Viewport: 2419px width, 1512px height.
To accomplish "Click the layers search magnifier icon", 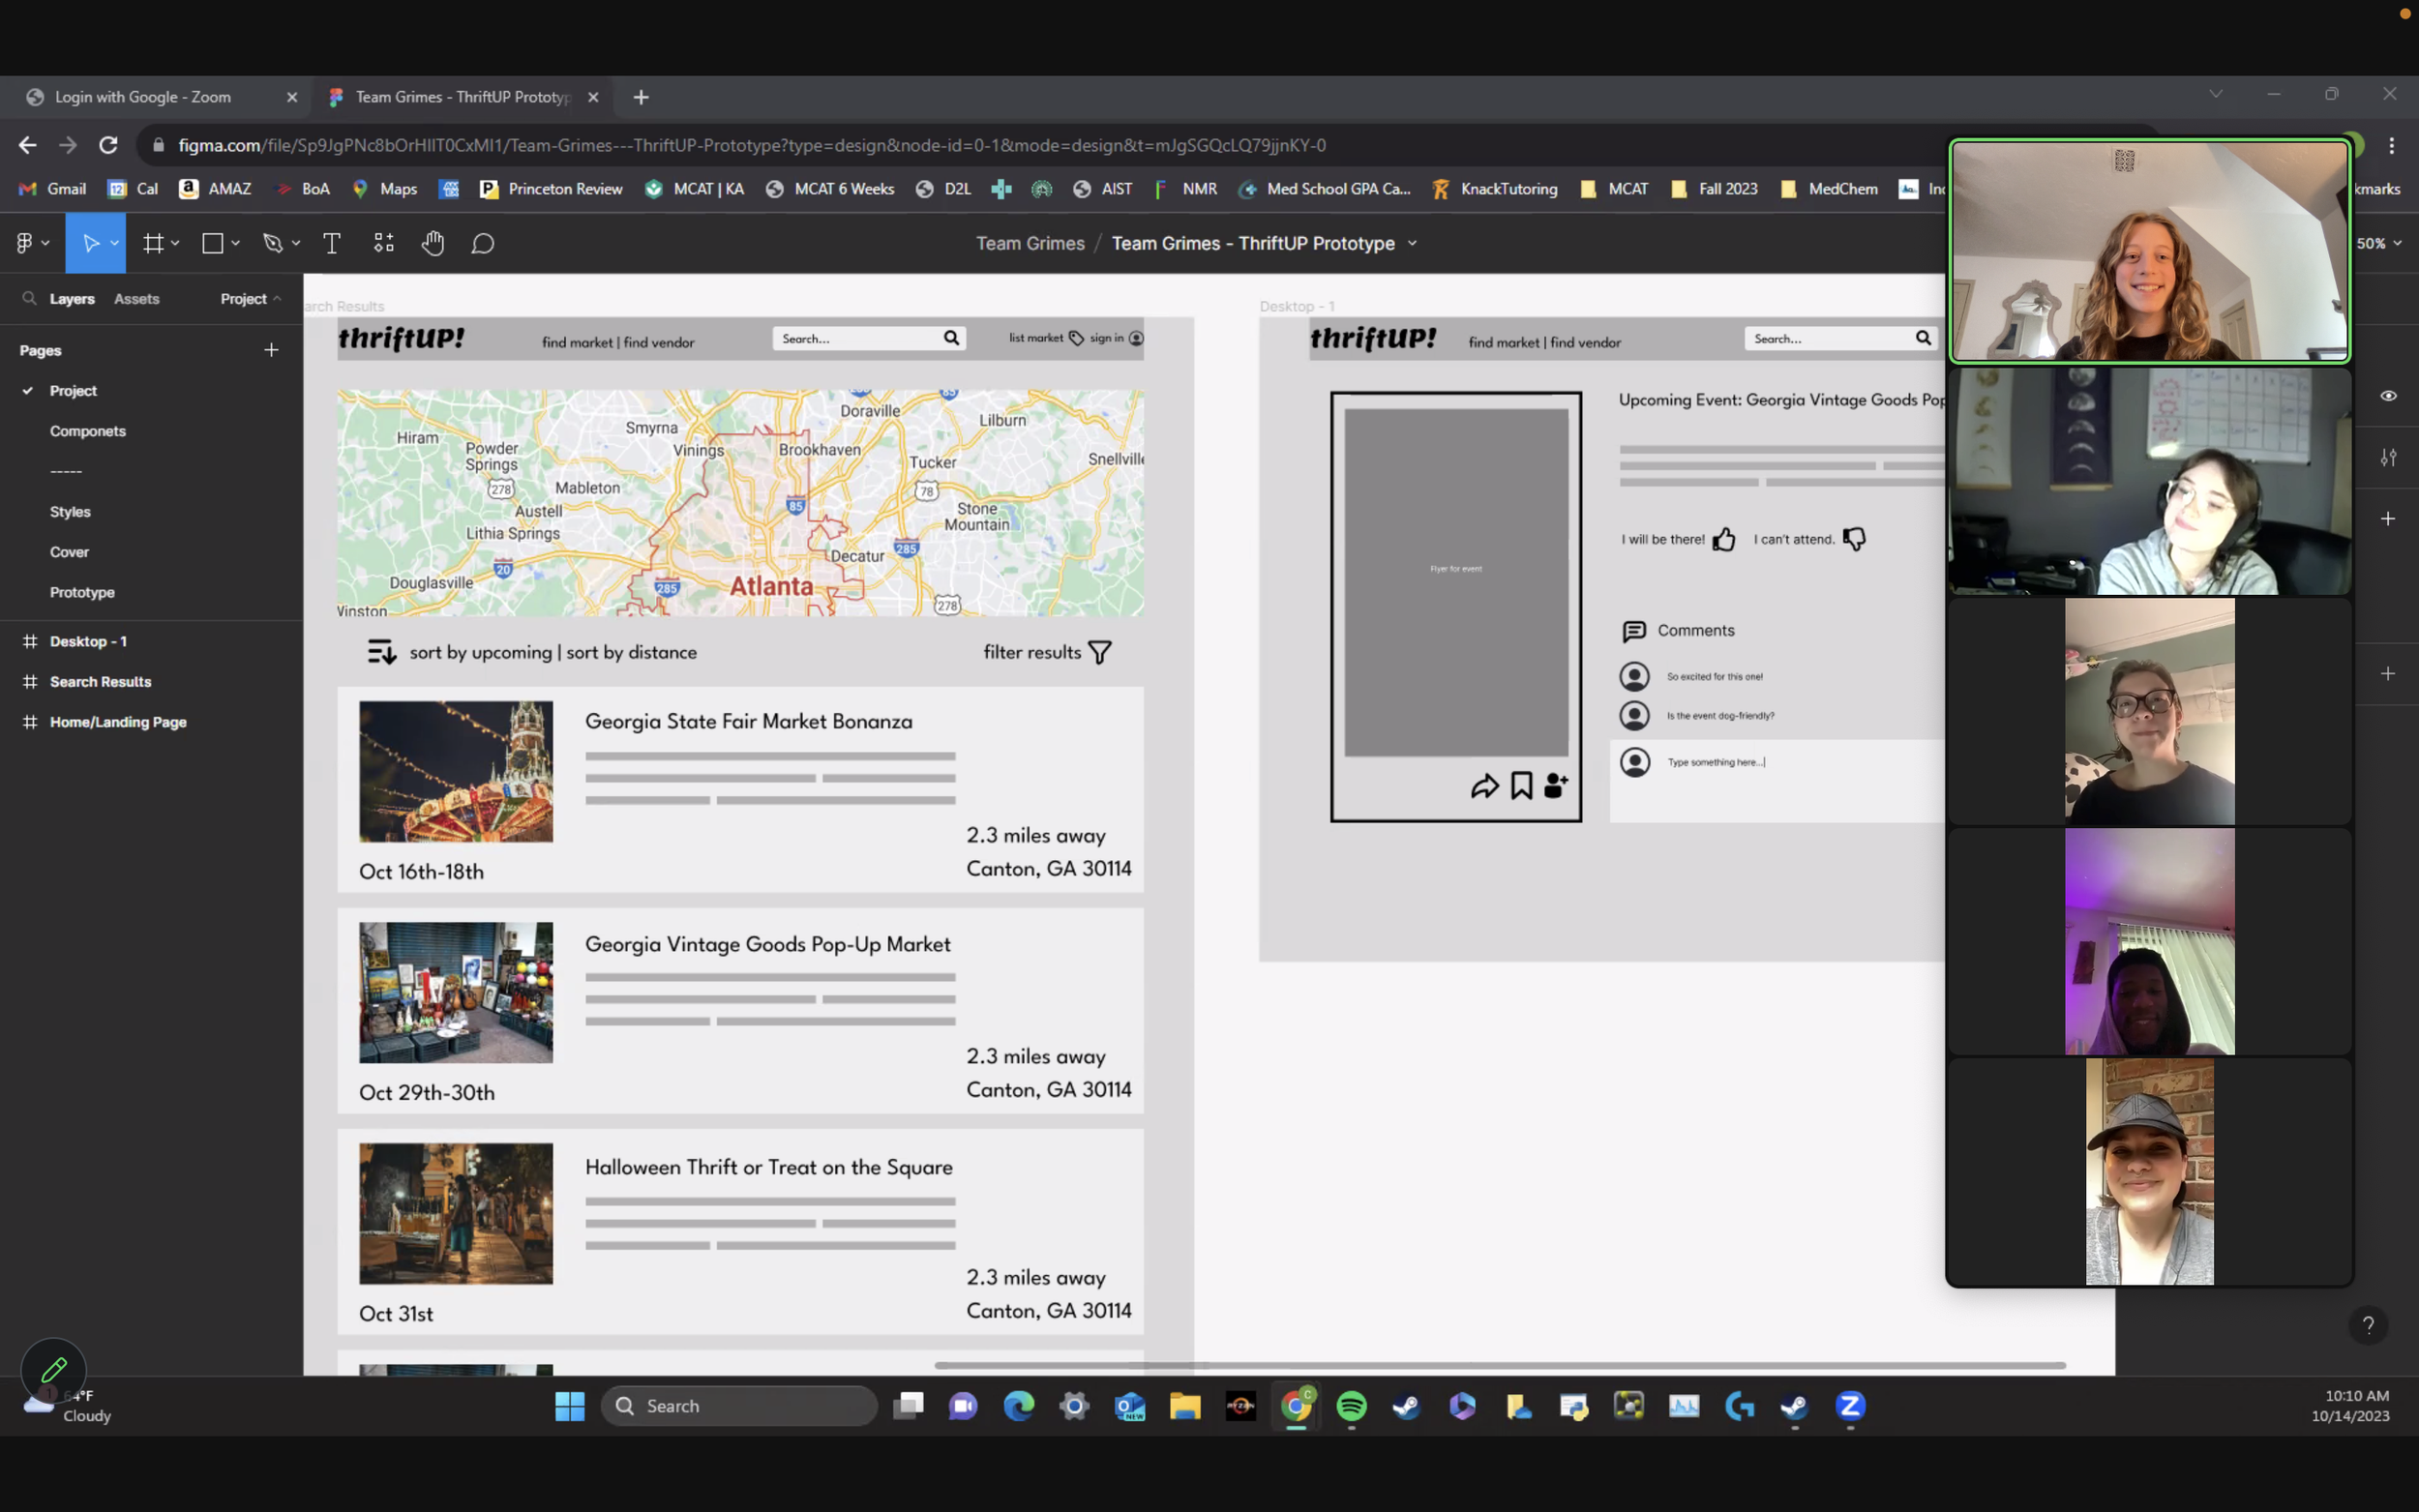I will tap(30, 298).
